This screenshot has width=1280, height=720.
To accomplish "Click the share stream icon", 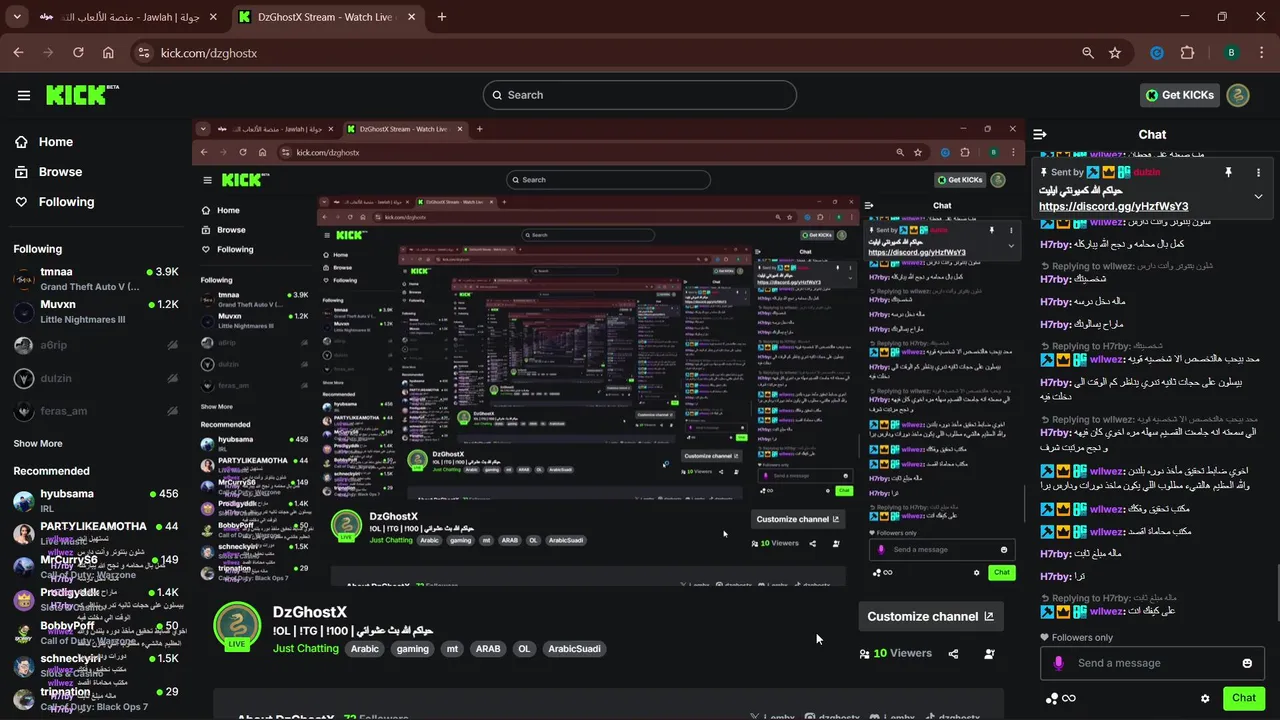I will click(x=953, y=654).
